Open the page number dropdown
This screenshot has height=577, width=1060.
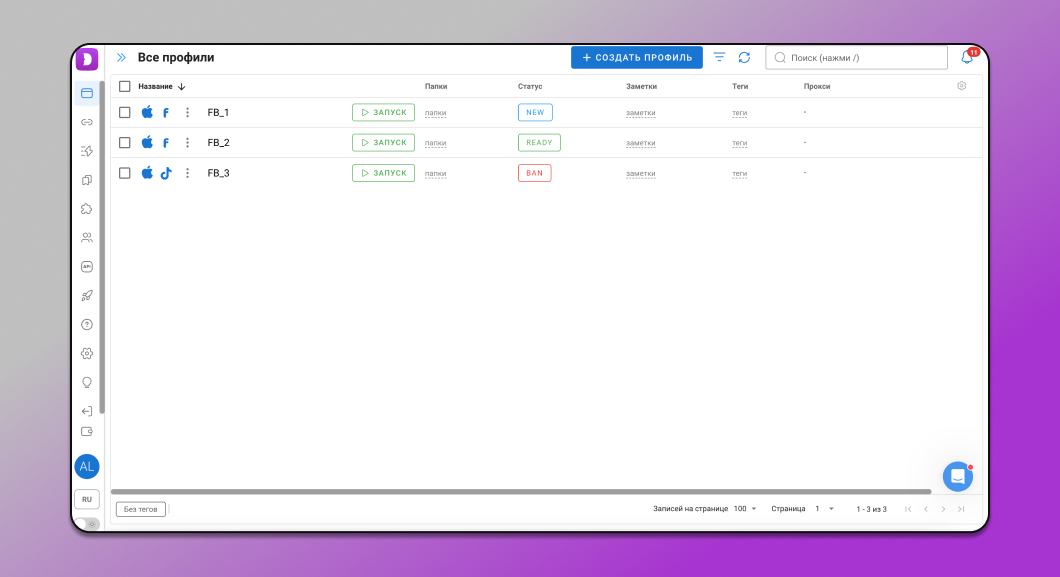coord(824,509)
